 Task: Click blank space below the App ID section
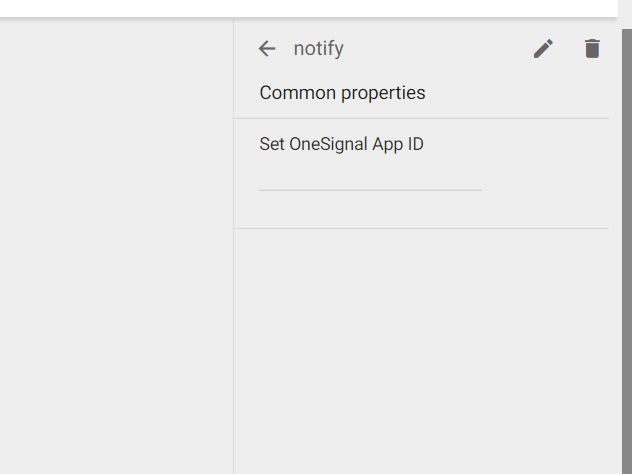[421, 351]
